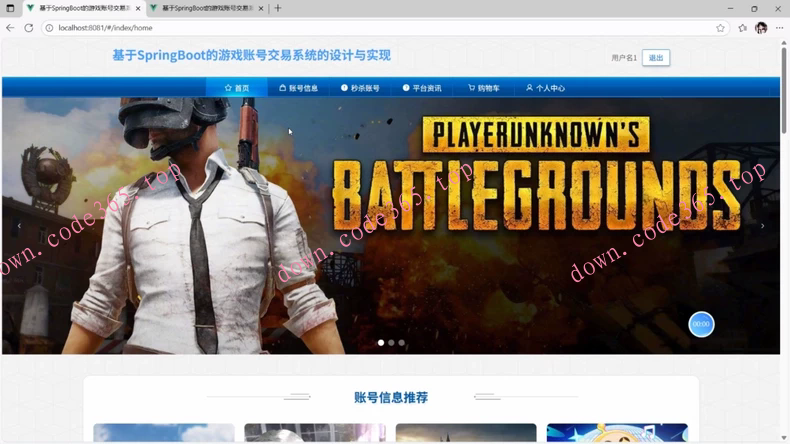Open tab actions menu icon

(10, 8)
